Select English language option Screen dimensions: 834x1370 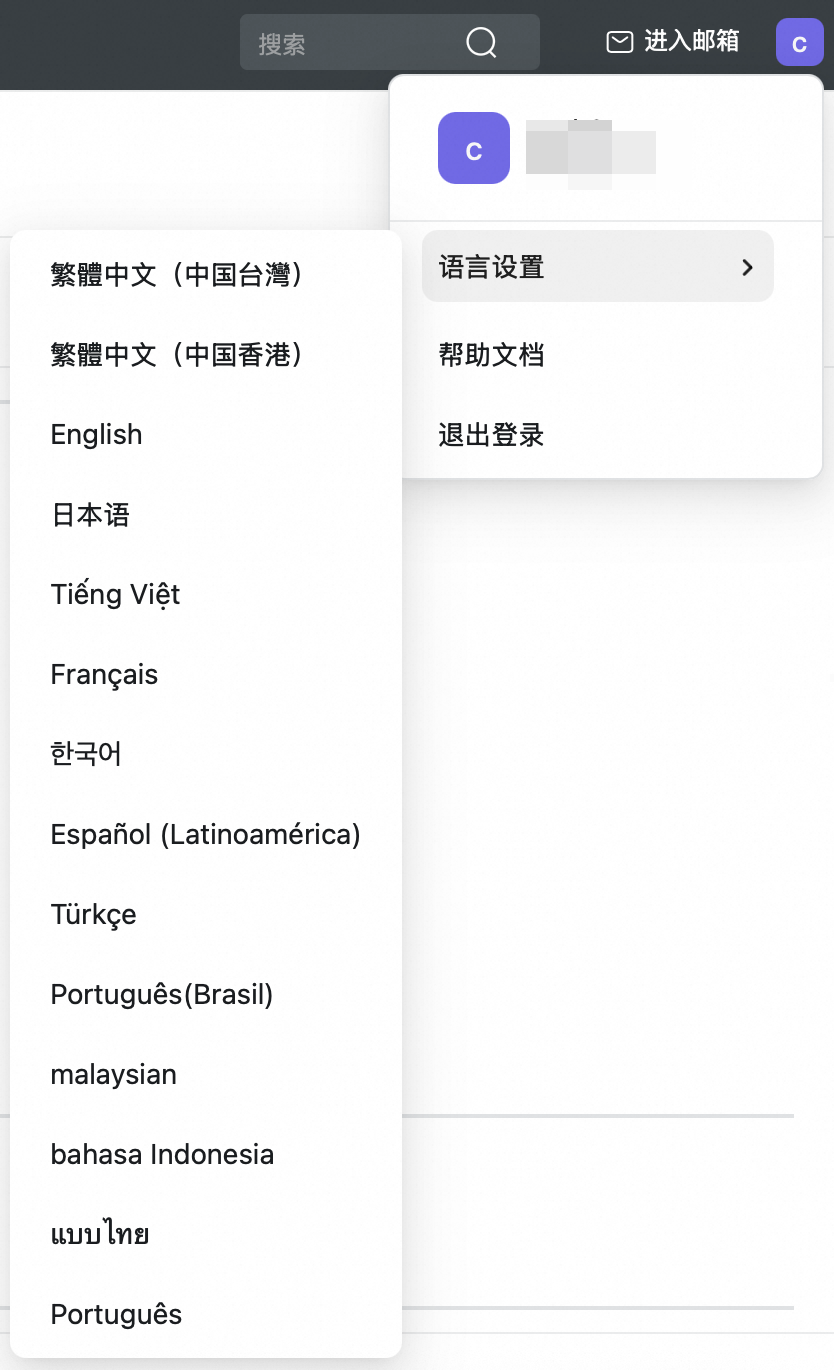point(97,435)
